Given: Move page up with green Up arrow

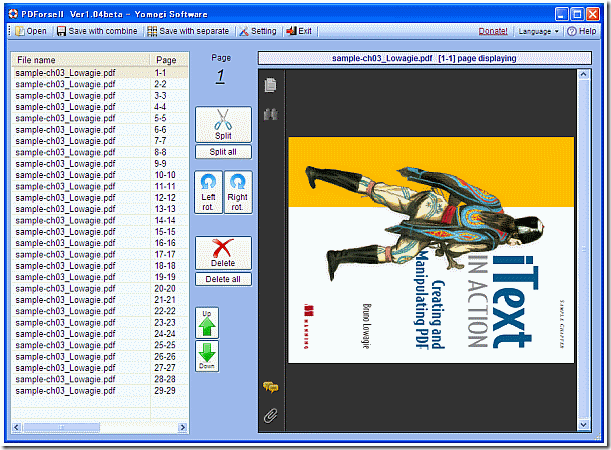Looking at the screenshot, I should point(207,324).
